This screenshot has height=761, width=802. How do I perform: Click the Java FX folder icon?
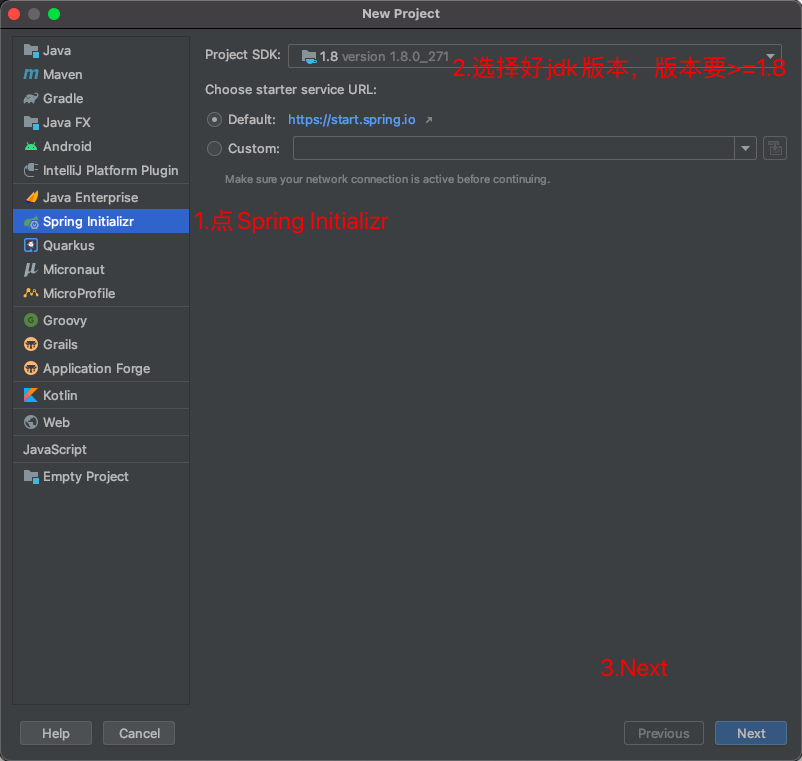coord(31,123)
